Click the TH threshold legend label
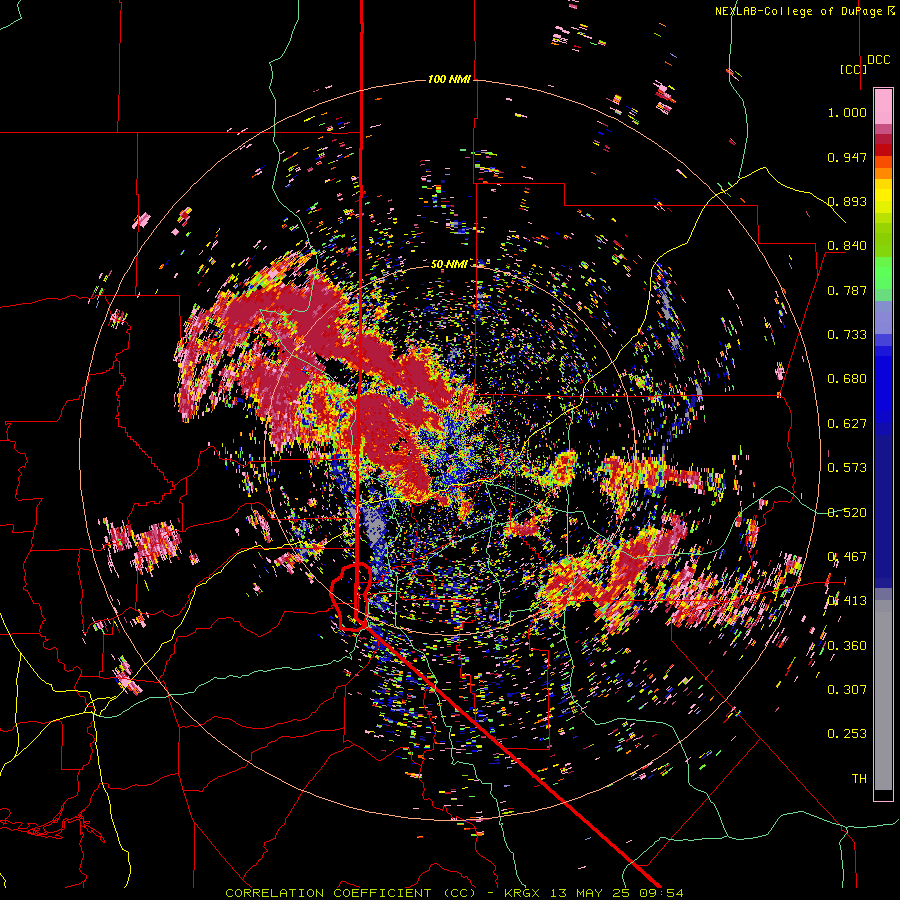The height and width of the screenshot is (900, 900). tap(859, 779)
